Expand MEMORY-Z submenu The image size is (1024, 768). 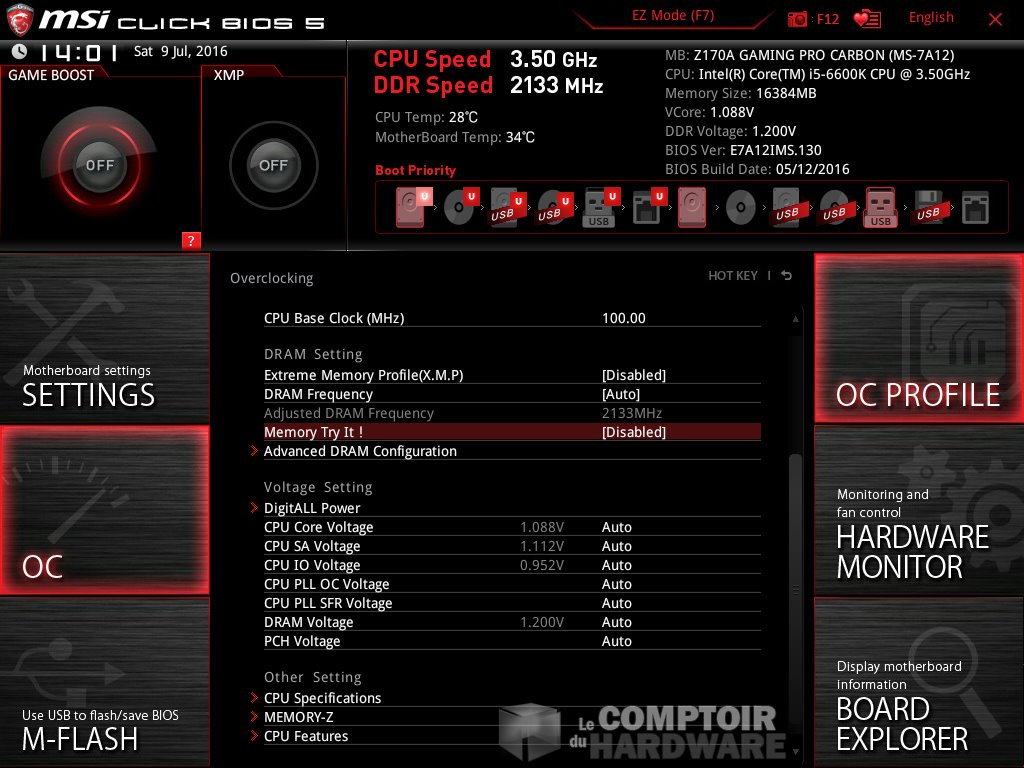pyautogui.click(x=298, y=716)
